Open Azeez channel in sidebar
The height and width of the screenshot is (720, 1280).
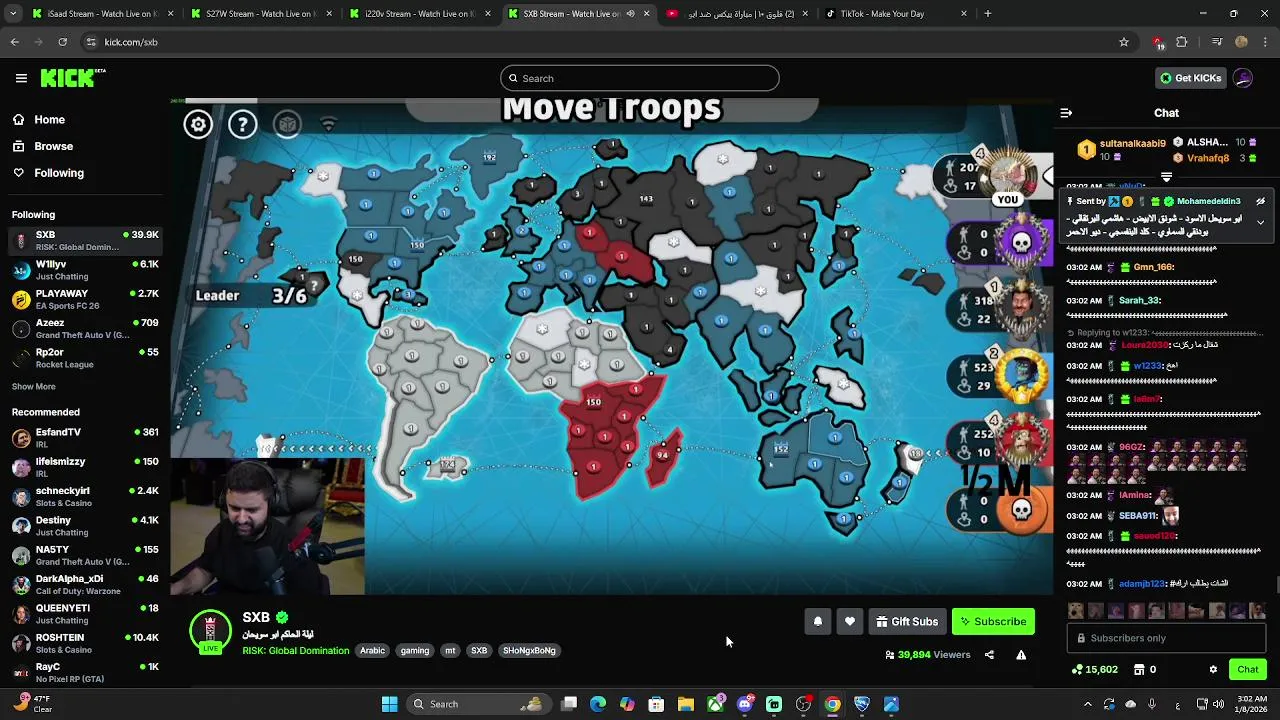pyautogui.click(x=85, y=328)
